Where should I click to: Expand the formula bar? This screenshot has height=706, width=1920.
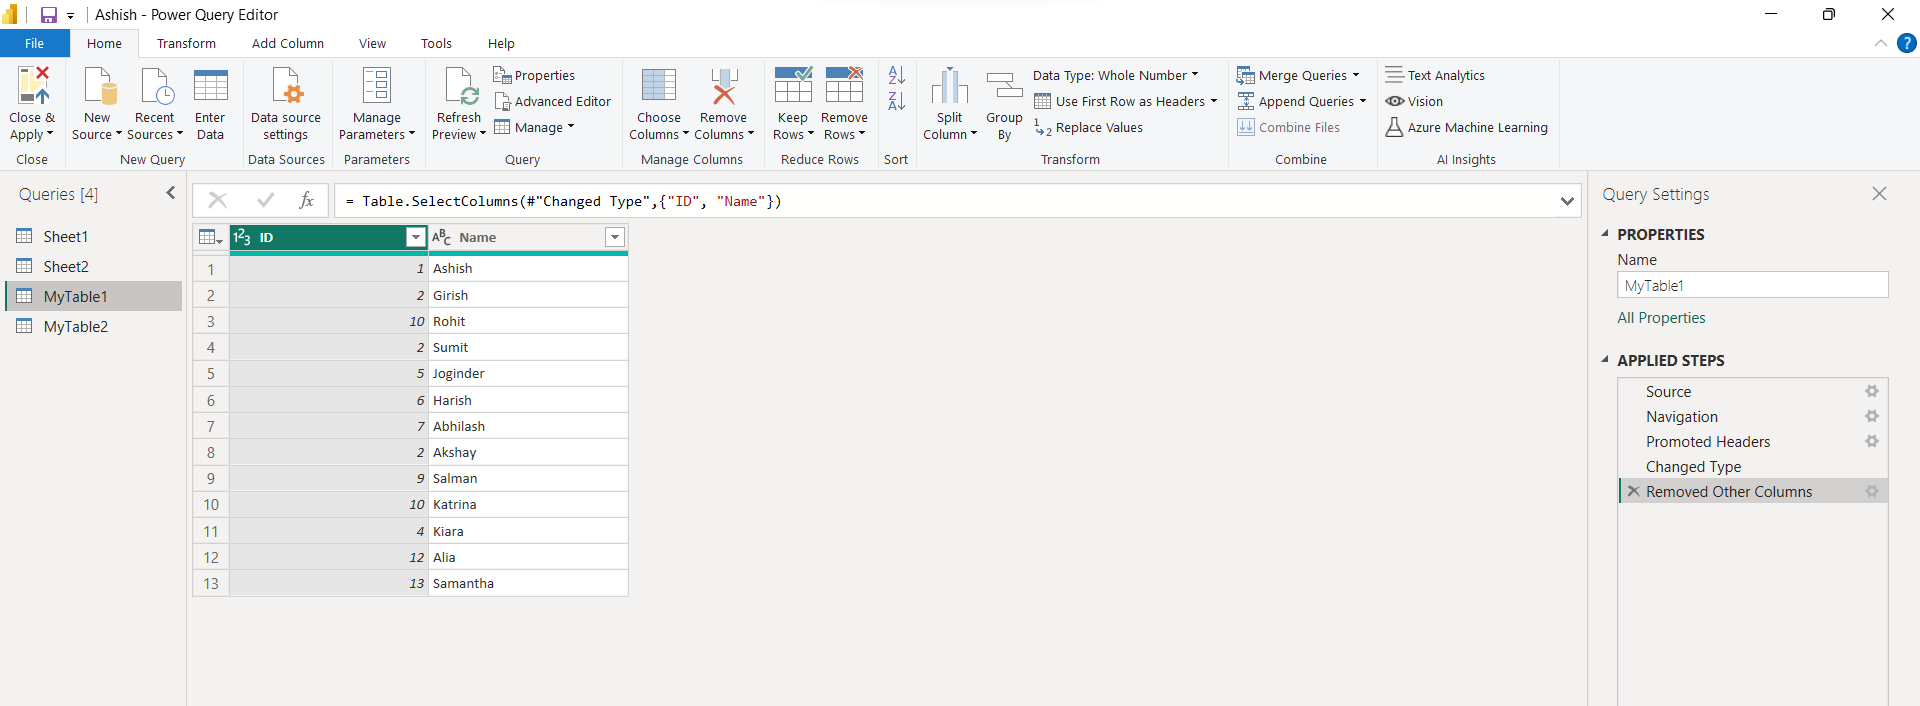1567,201
